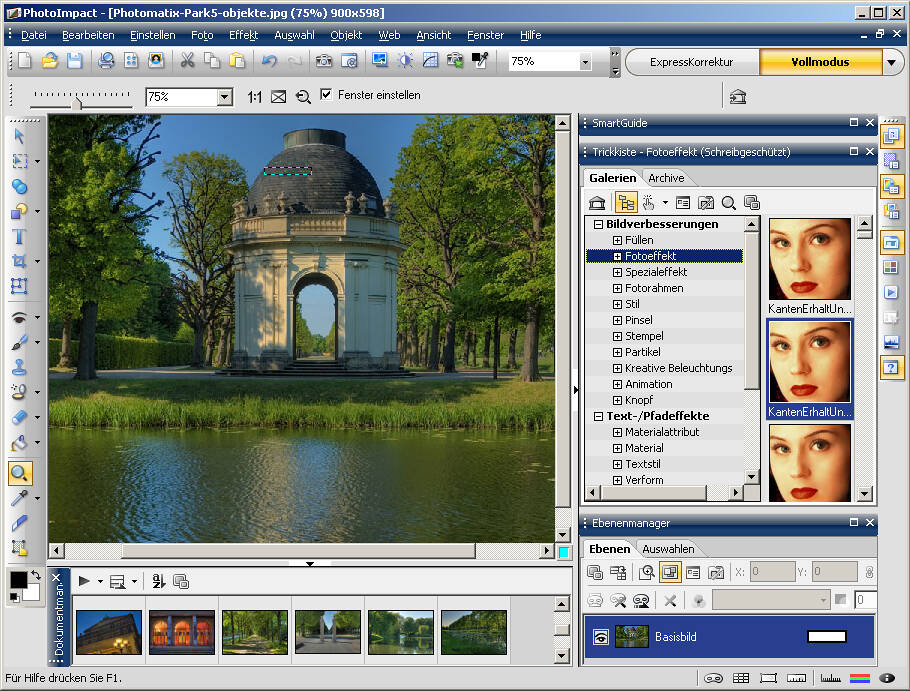
Task: Swap foreground and background colors
Action: [36, 575]
